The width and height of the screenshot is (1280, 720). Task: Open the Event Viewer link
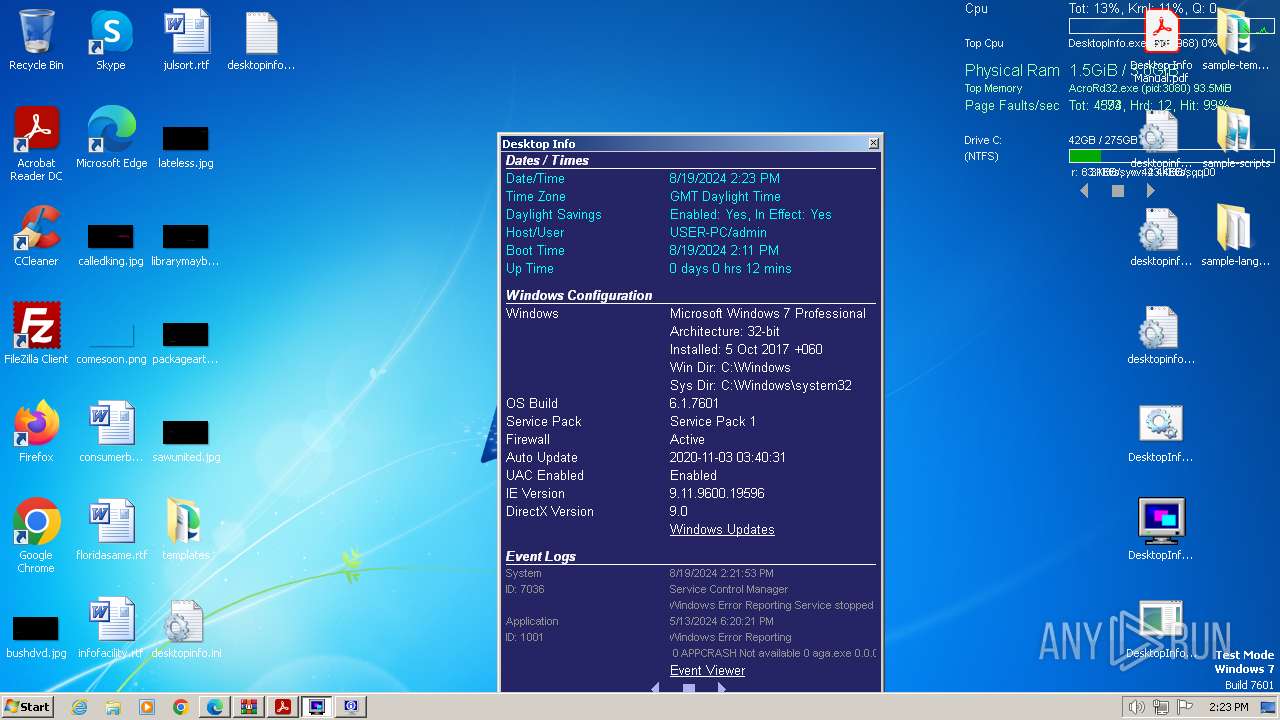[x=707, y=670]
